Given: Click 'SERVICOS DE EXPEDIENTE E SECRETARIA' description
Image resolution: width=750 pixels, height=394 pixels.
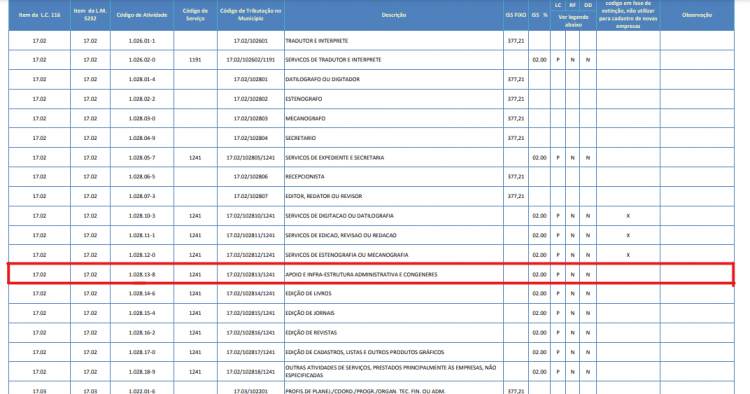Looking at the screenshot, I should [x=335, y=158].
